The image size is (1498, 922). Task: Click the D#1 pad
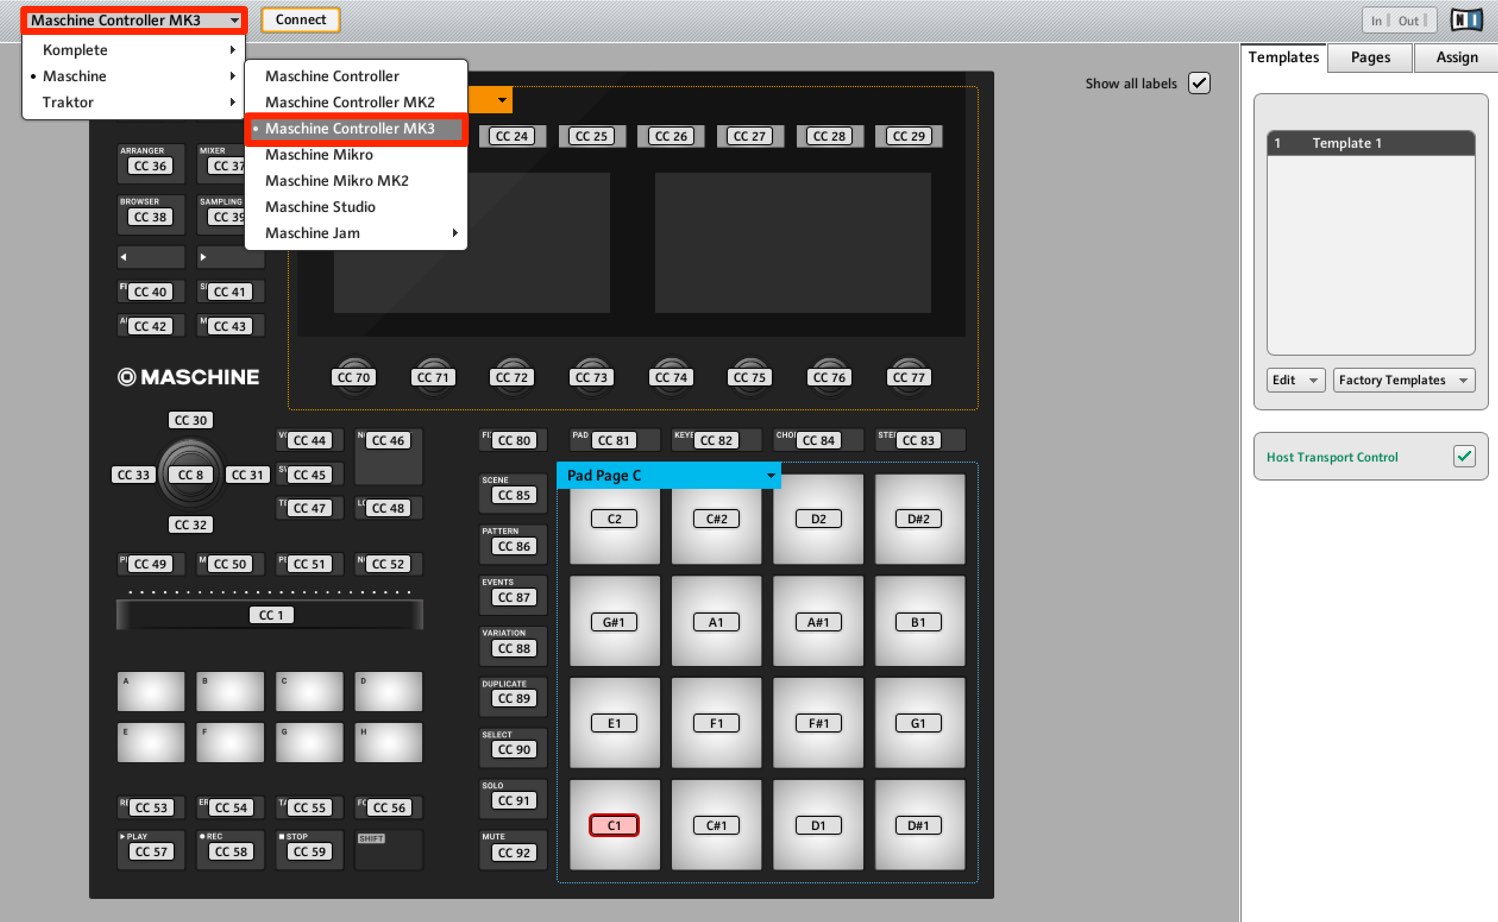(919, 824)
